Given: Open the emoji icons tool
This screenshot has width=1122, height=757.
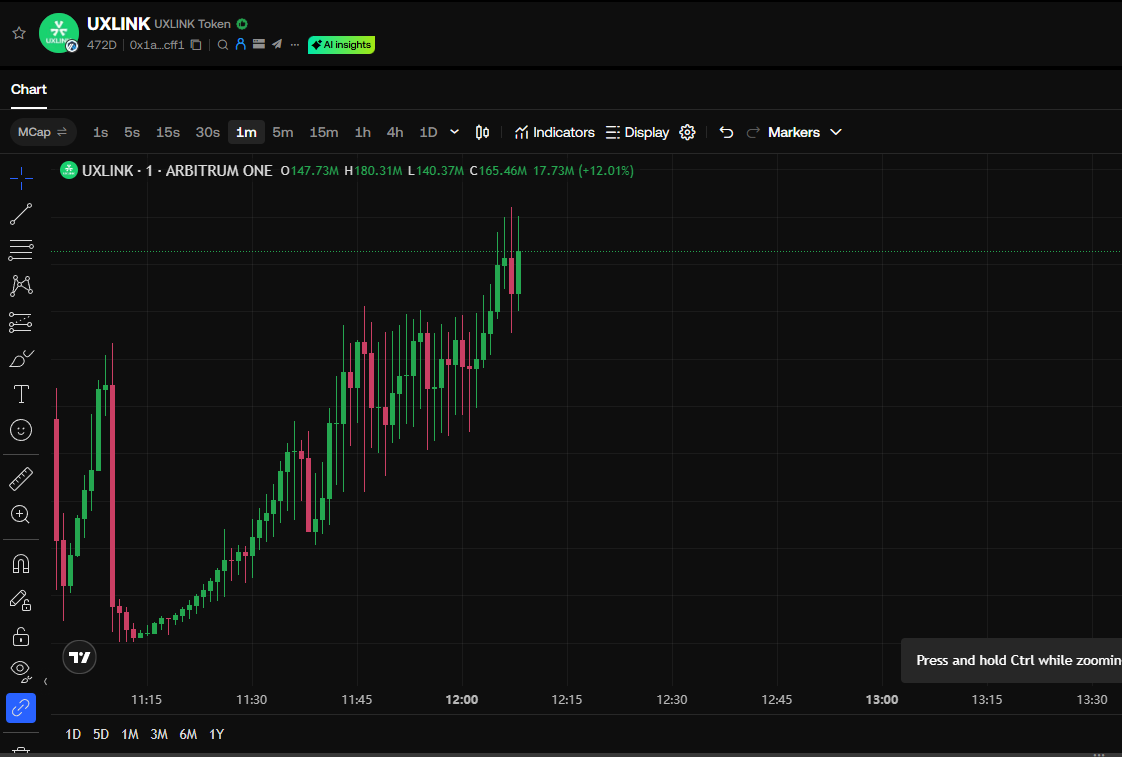Looking at the screenshot, I should tap(21, 430).
